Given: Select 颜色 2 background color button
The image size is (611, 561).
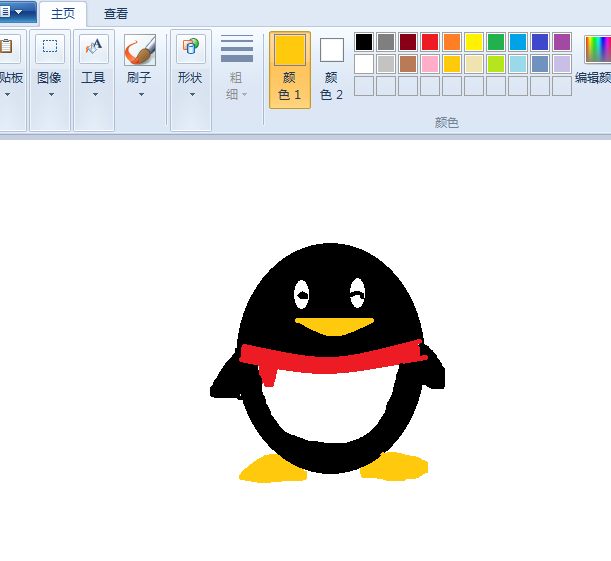Looking at the screenshot, I should (x=332, y=70).
